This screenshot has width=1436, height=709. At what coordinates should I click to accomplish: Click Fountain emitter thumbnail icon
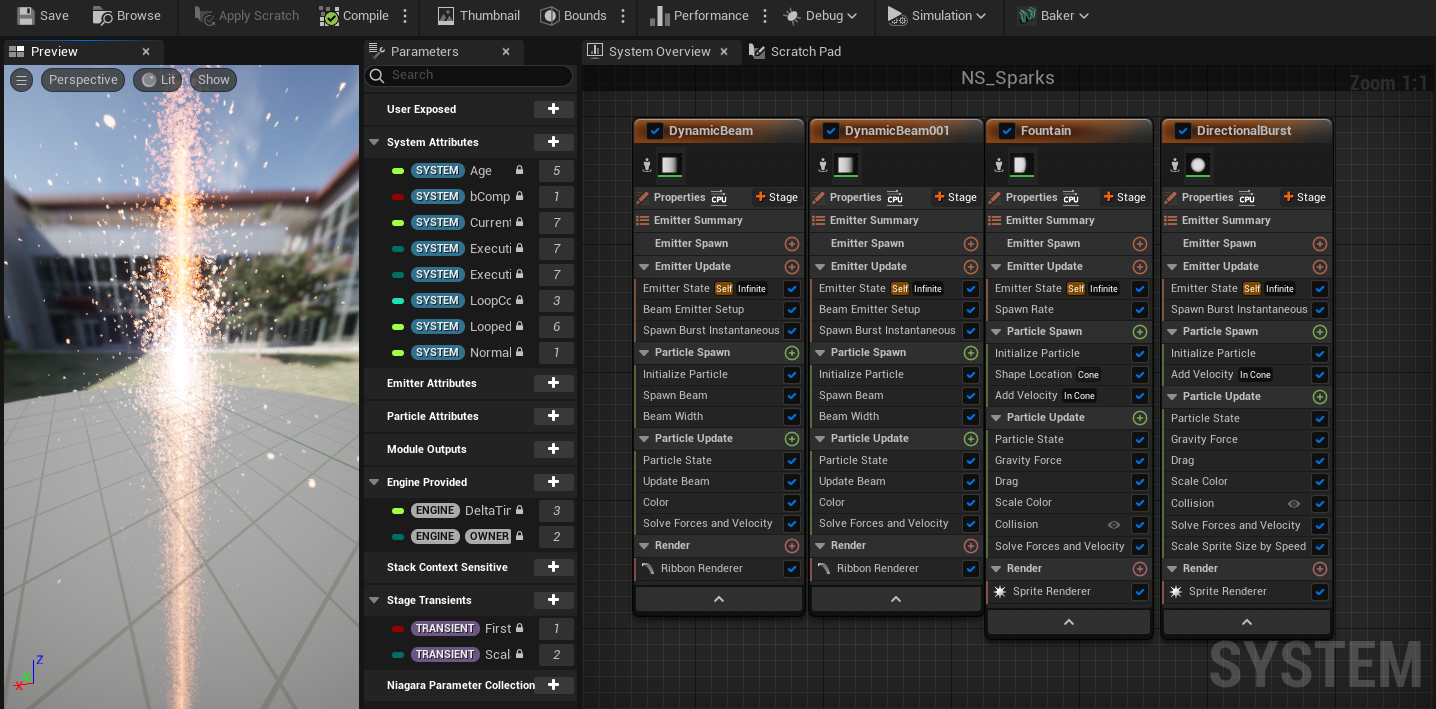coord(1020,165)
